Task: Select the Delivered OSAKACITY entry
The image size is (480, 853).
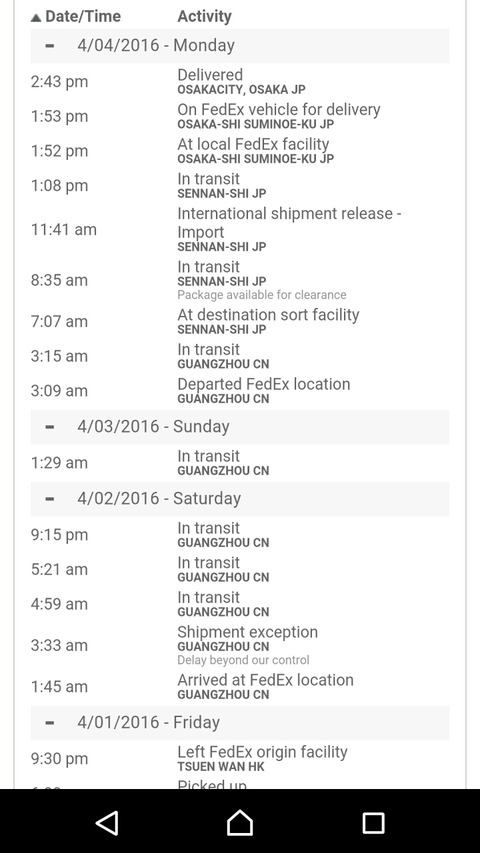Action: [x=239, y=82]
